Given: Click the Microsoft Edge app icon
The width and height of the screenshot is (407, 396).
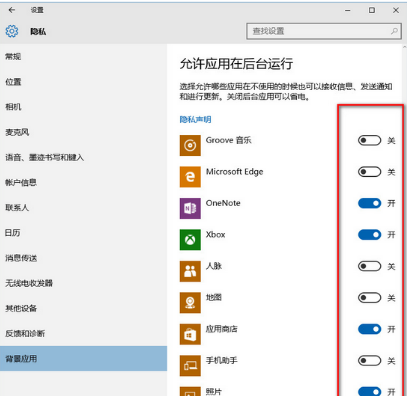Looking at the screenshot, I should (190, 177).
